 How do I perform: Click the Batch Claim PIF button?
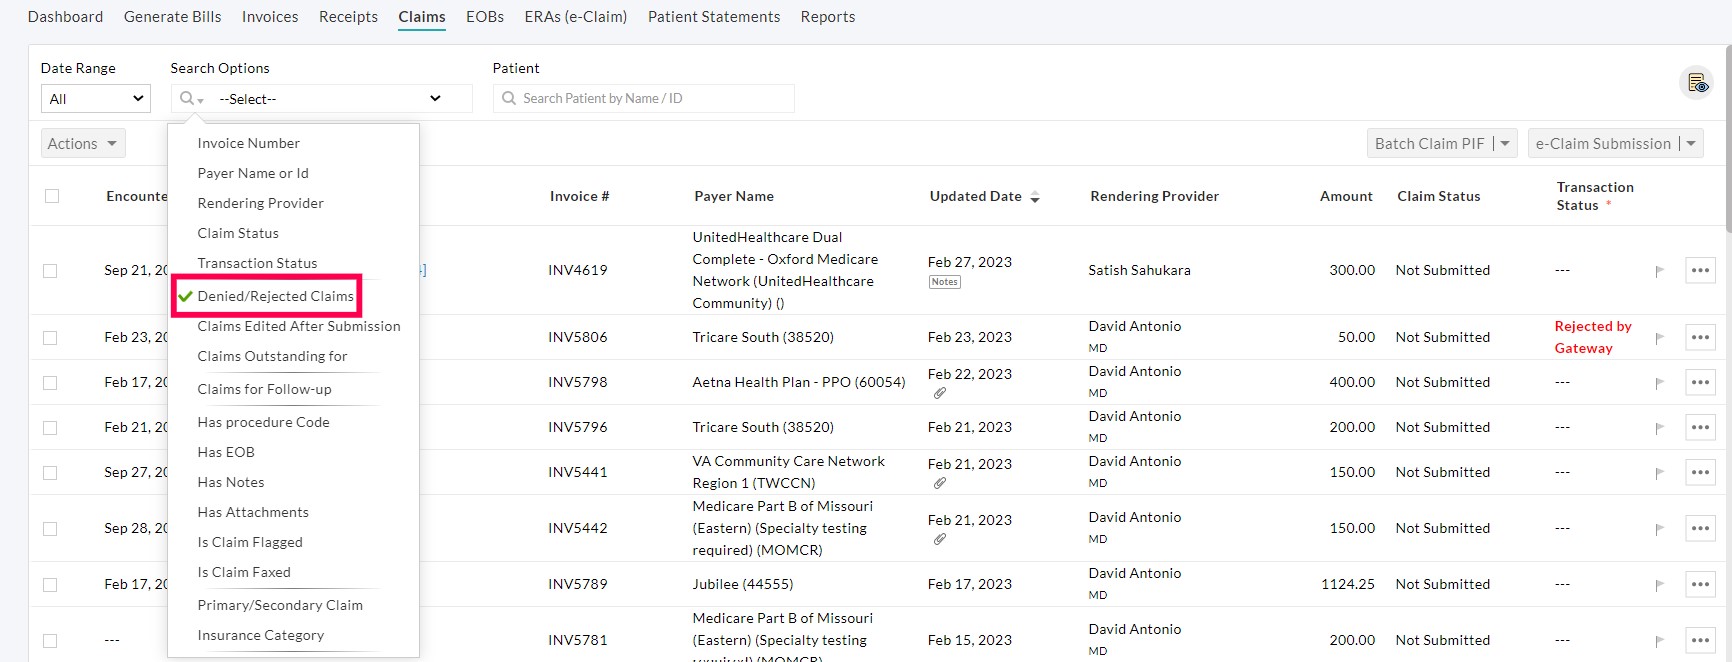(x=1429, y=144)
